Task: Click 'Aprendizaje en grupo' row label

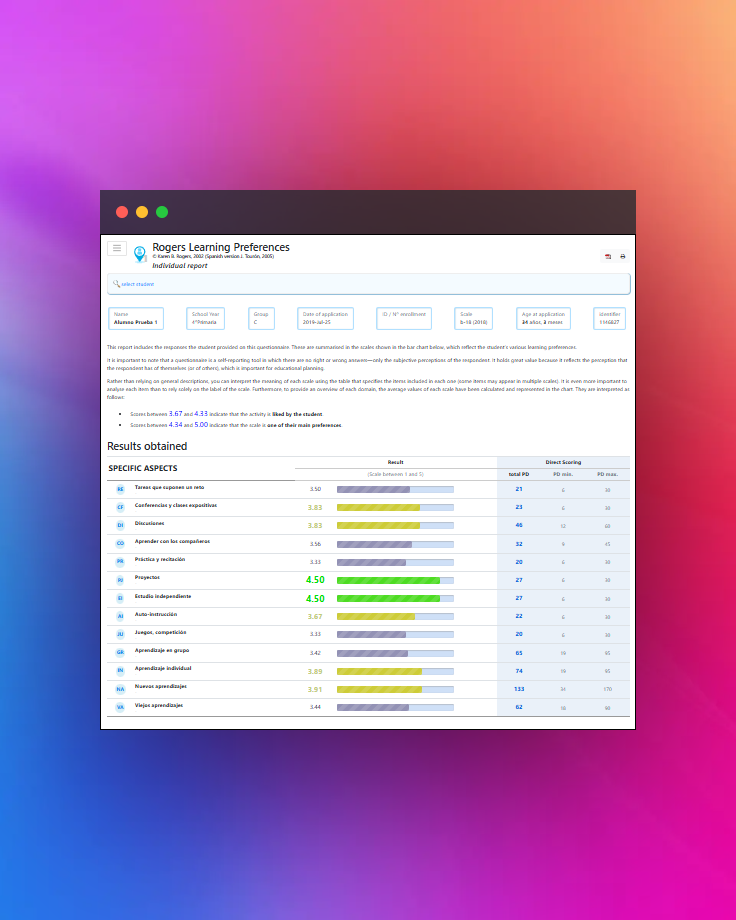Action: (162, 650)
